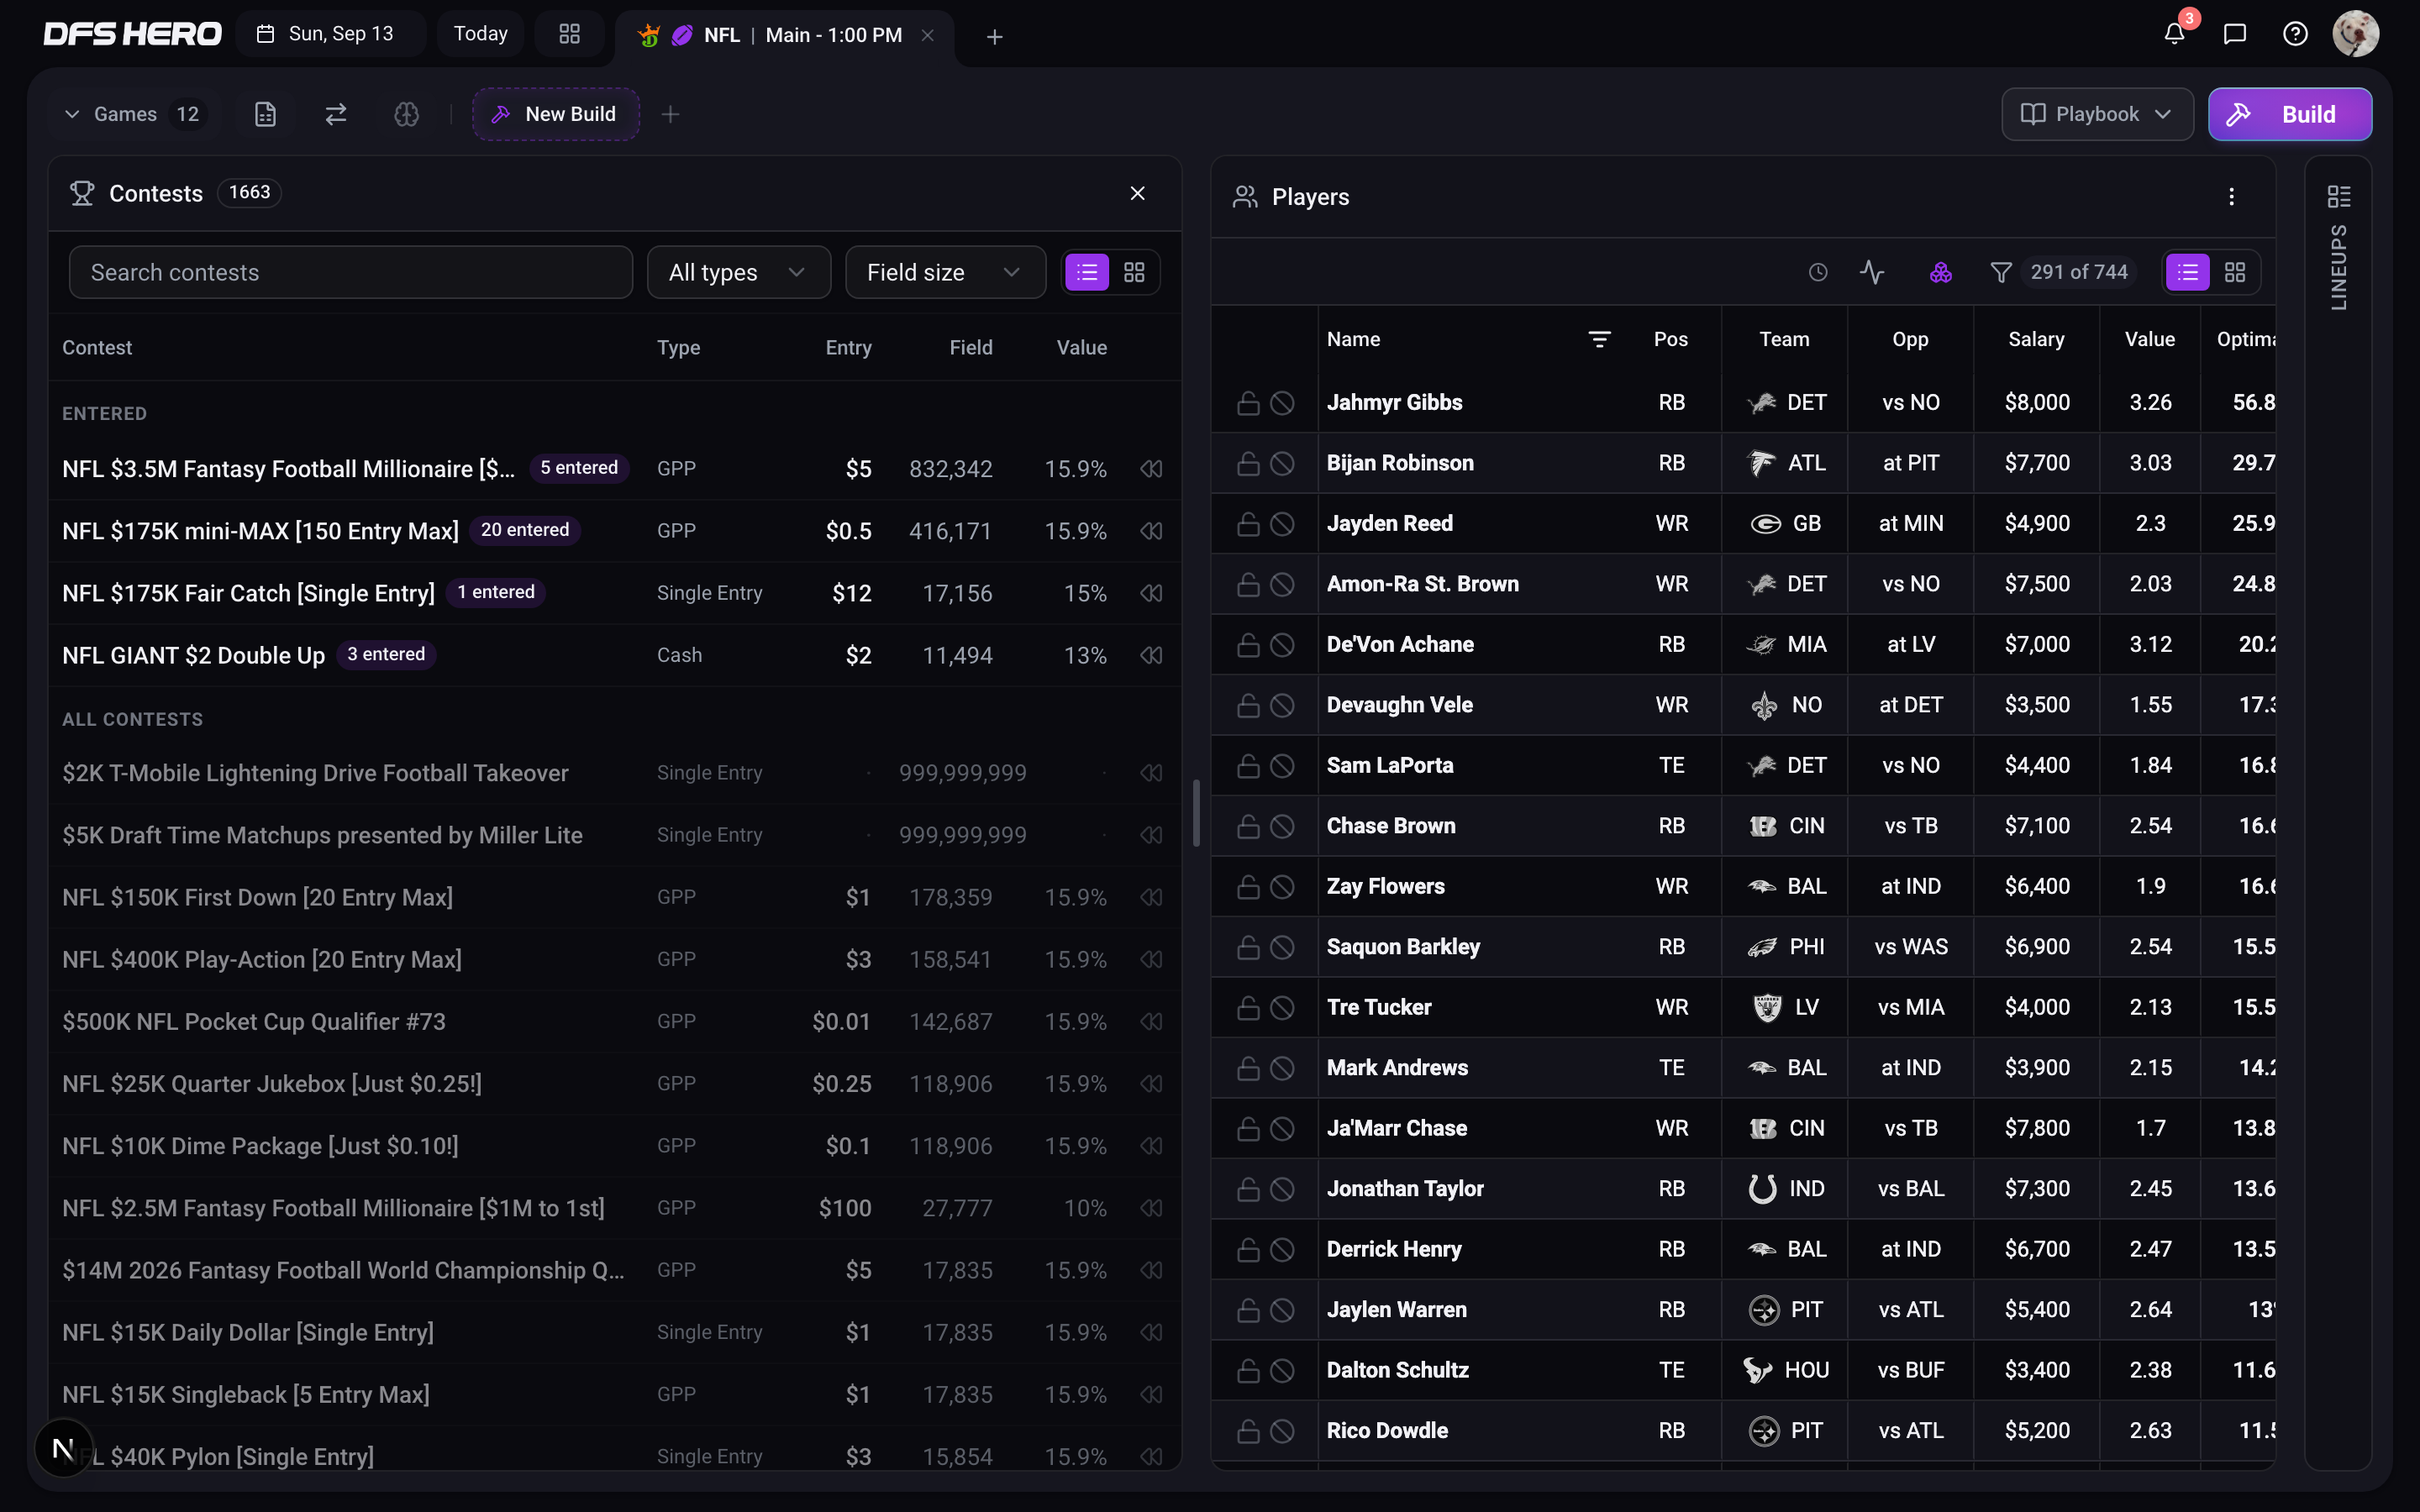Click the clock icon in Players toolbar
This screenshot has height=1512, width=2420.
point(1818,272)
